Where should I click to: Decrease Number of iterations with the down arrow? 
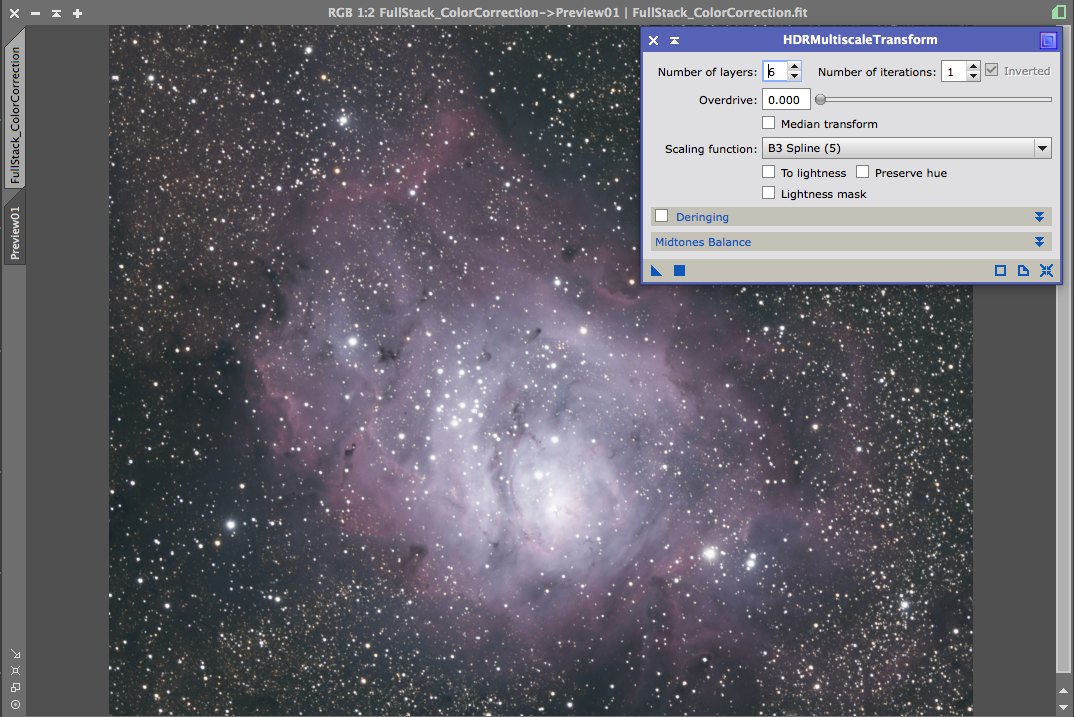click(973, 76)
